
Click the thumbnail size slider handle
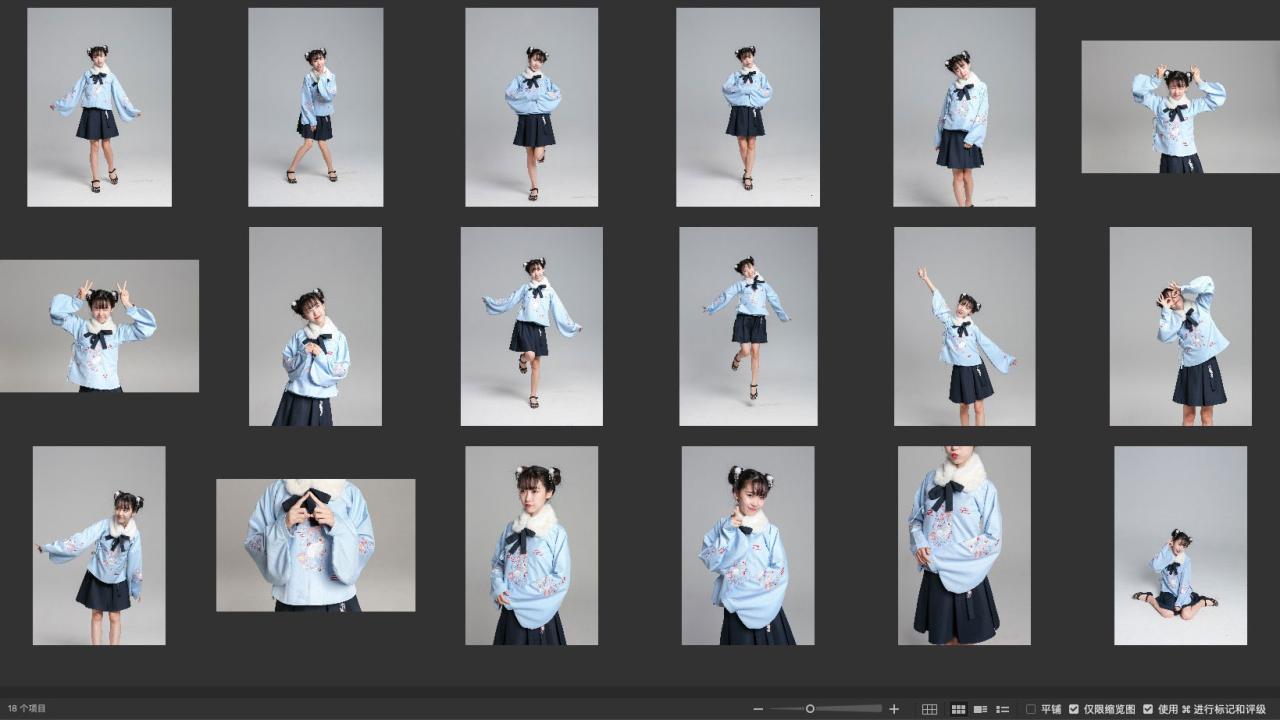[810, 709]
